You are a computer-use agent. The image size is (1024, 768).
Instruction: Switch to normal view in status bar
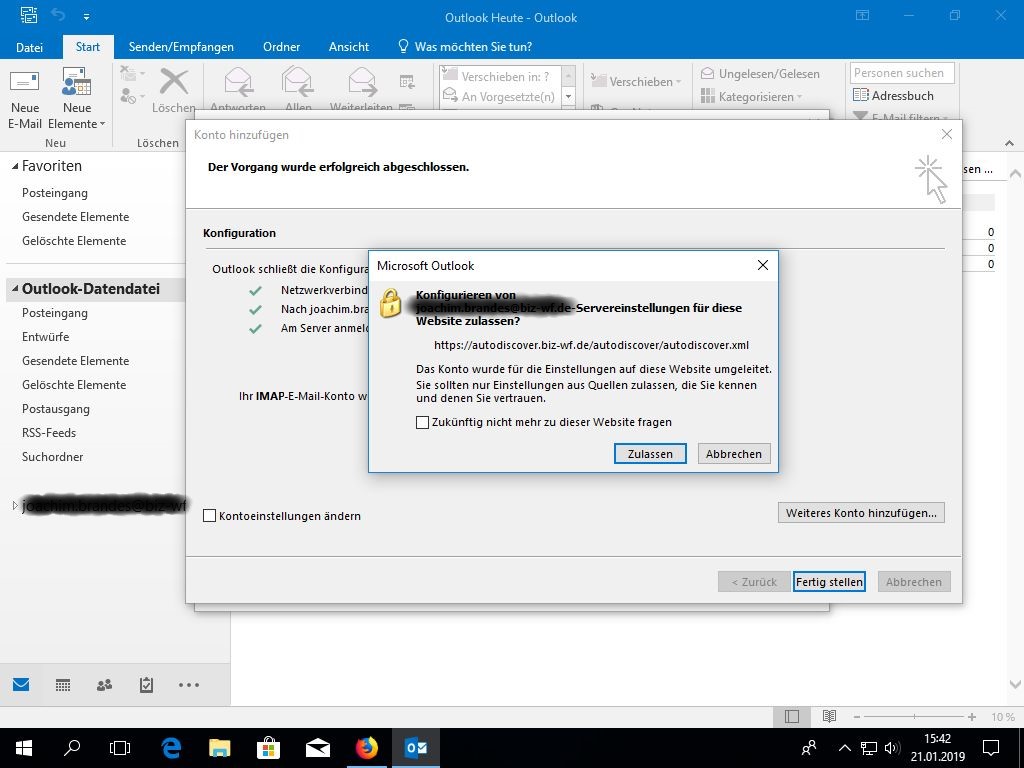(792, 716)
